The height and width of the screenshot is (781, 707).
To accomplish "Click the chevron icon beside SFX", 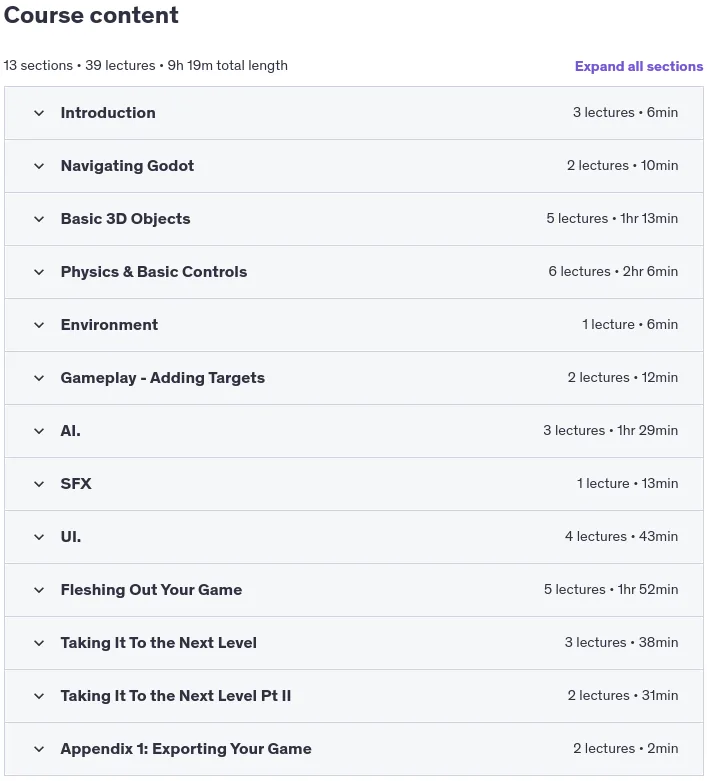I will coord(39,484).
